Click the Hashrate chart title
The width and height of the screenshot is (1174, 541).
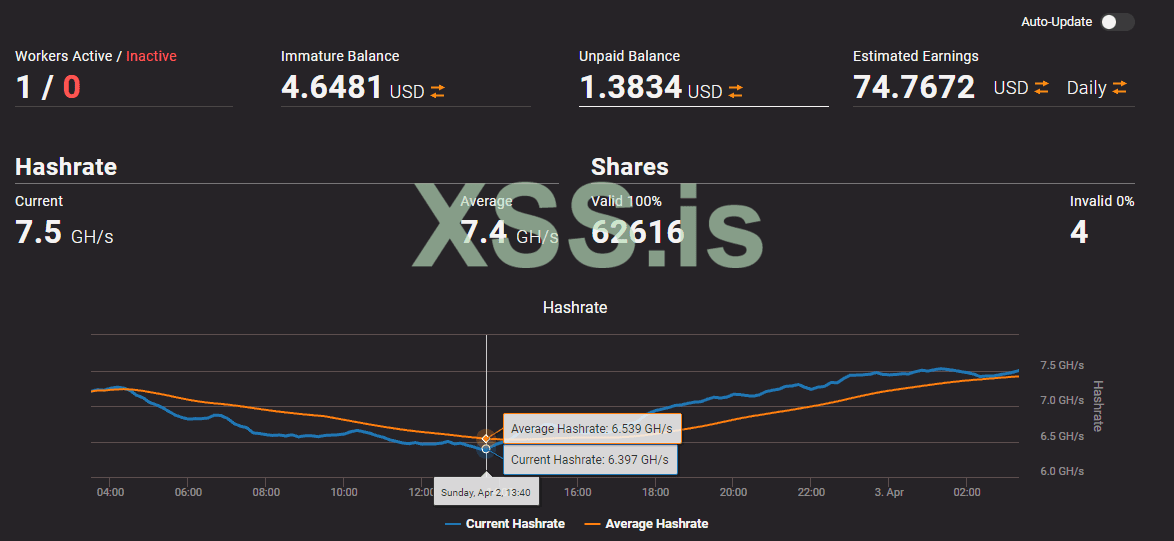point(575,307)
